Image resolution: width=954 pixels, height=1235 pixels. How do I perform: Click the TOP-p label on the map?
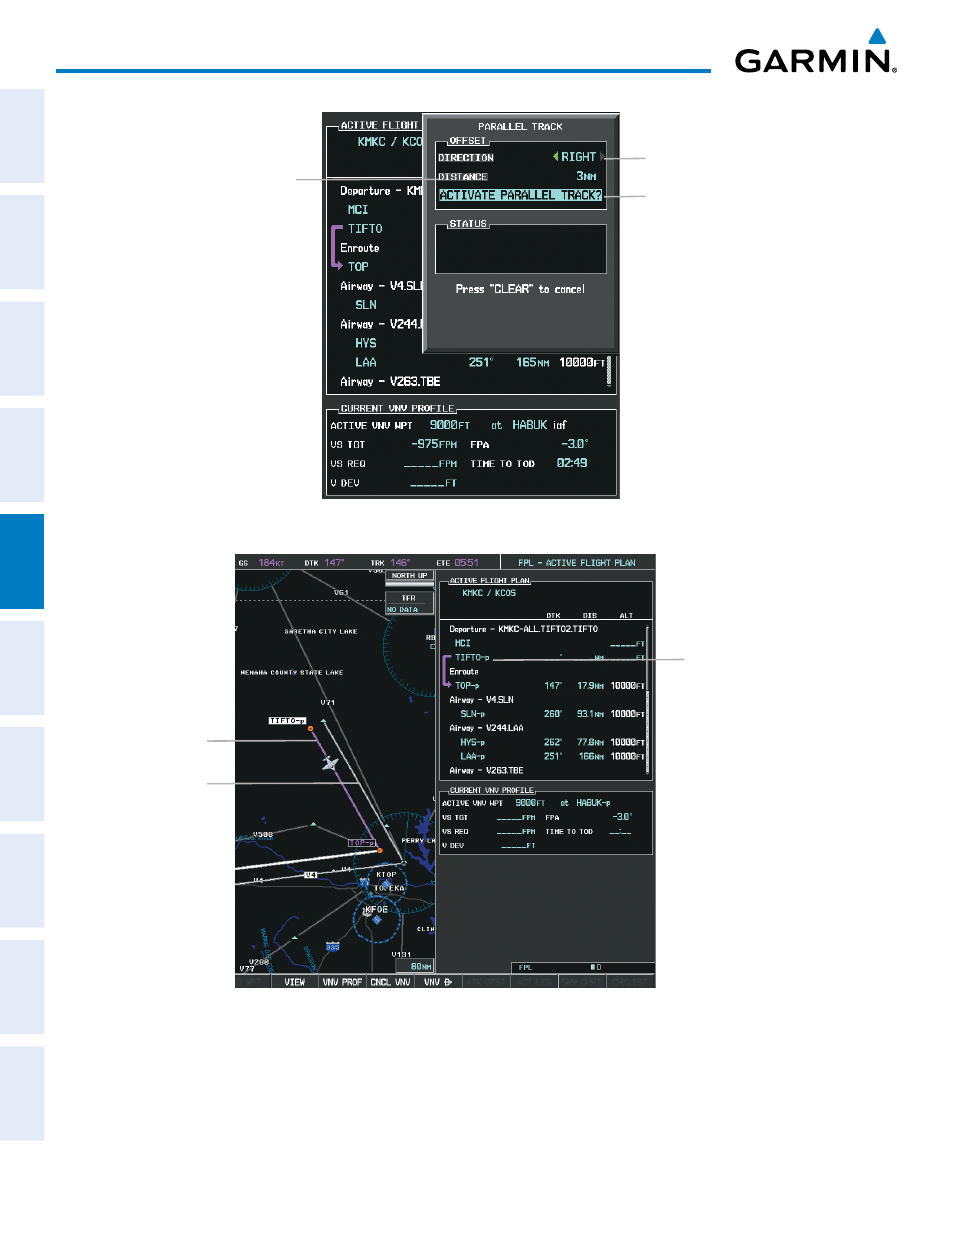(x=362, y=843)
